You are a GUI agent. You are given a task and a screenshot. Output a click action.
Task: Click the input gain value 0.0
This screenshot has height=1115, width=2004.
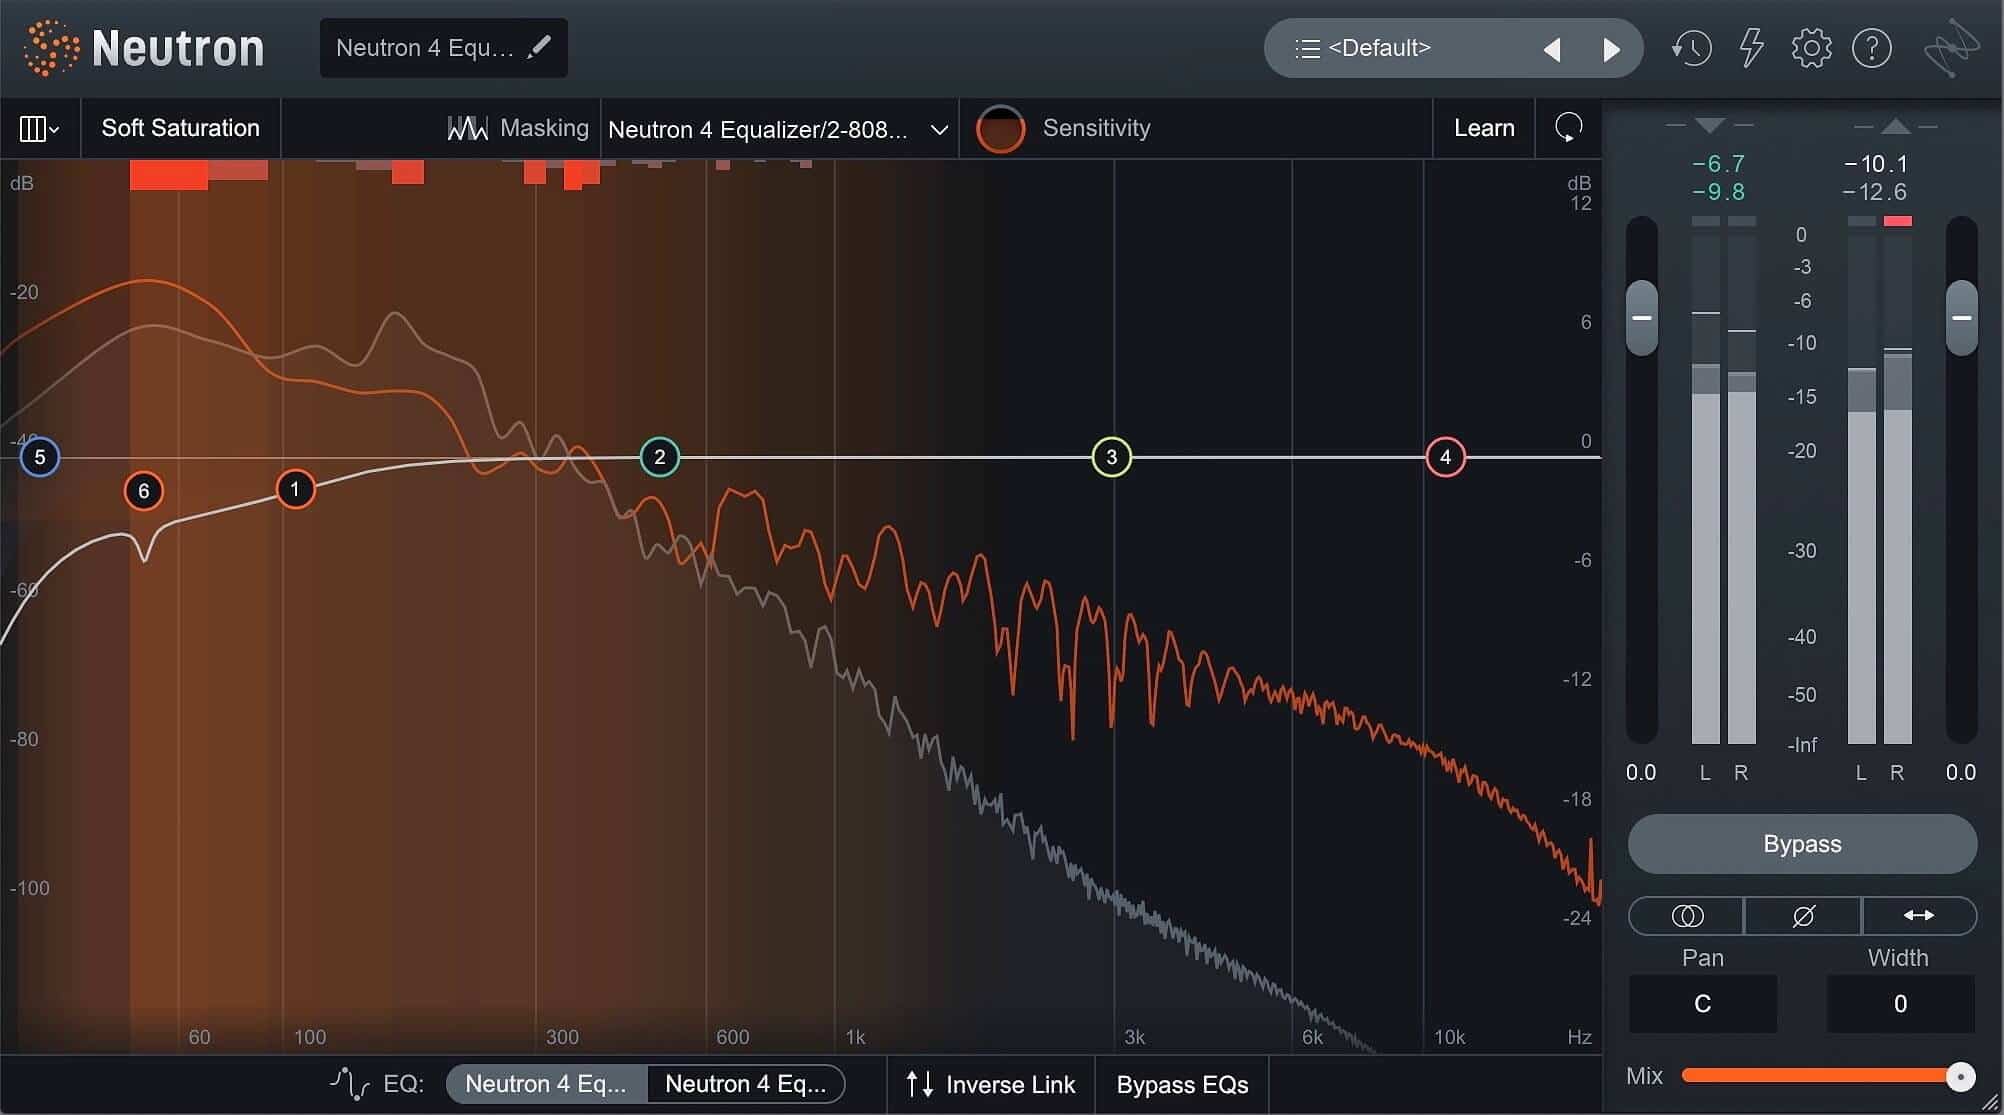coord(1641,772)
